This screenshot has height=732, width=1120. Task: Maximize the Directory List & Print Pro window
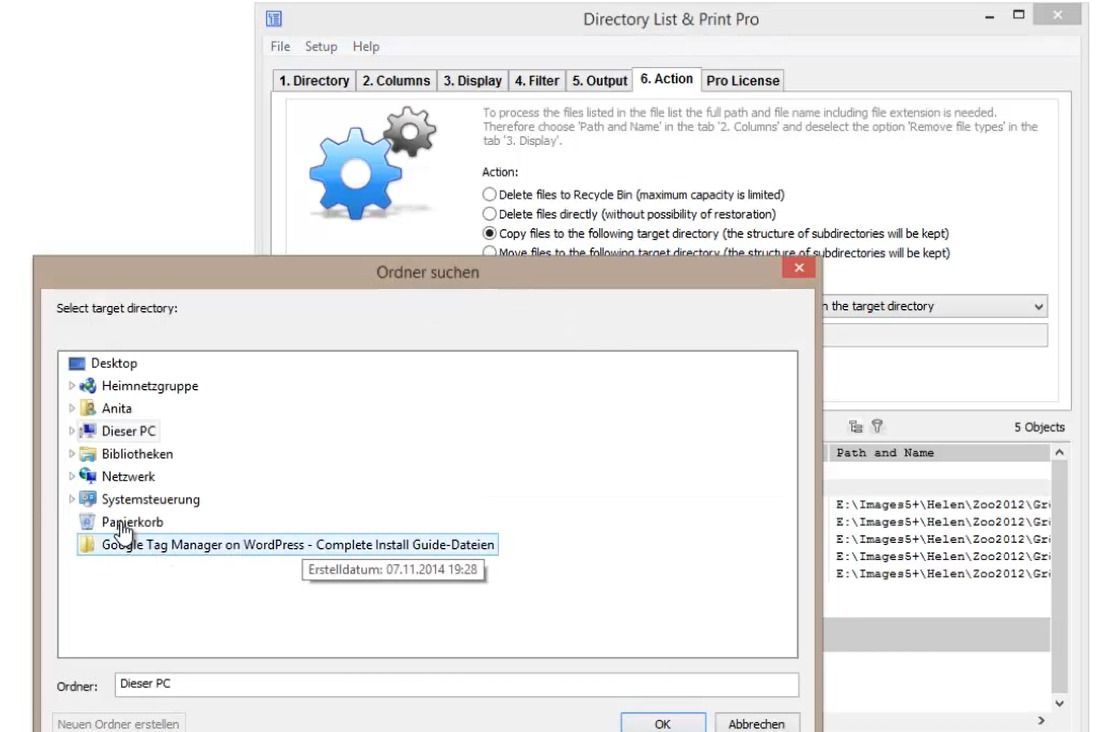pos(1019,15)
